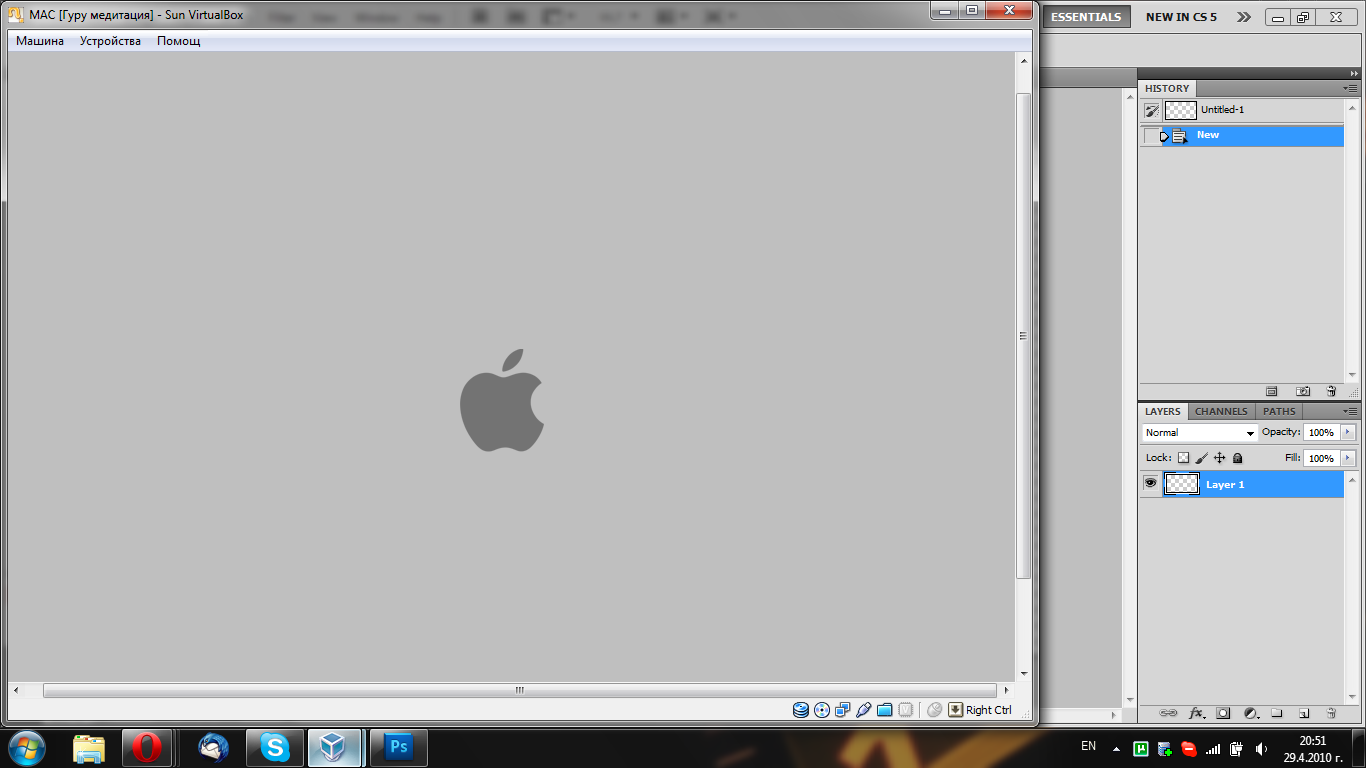Click the hard disk activity icon in VirtualBox status bar
This screenshot has height=768, width=1366.
point(800,710)
